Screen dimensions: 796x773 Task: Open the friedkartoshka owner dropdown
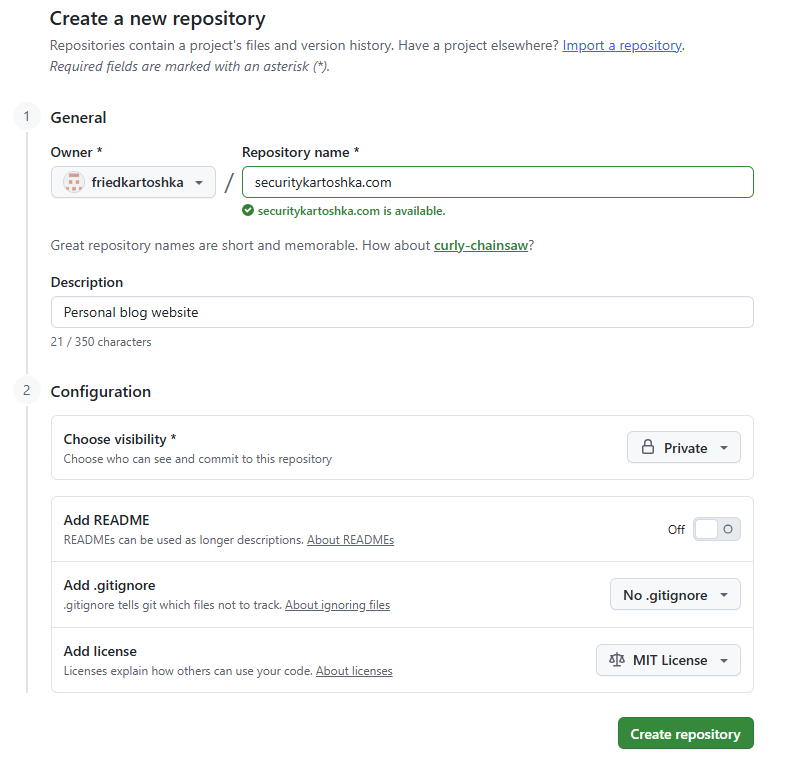coord(133,182)
